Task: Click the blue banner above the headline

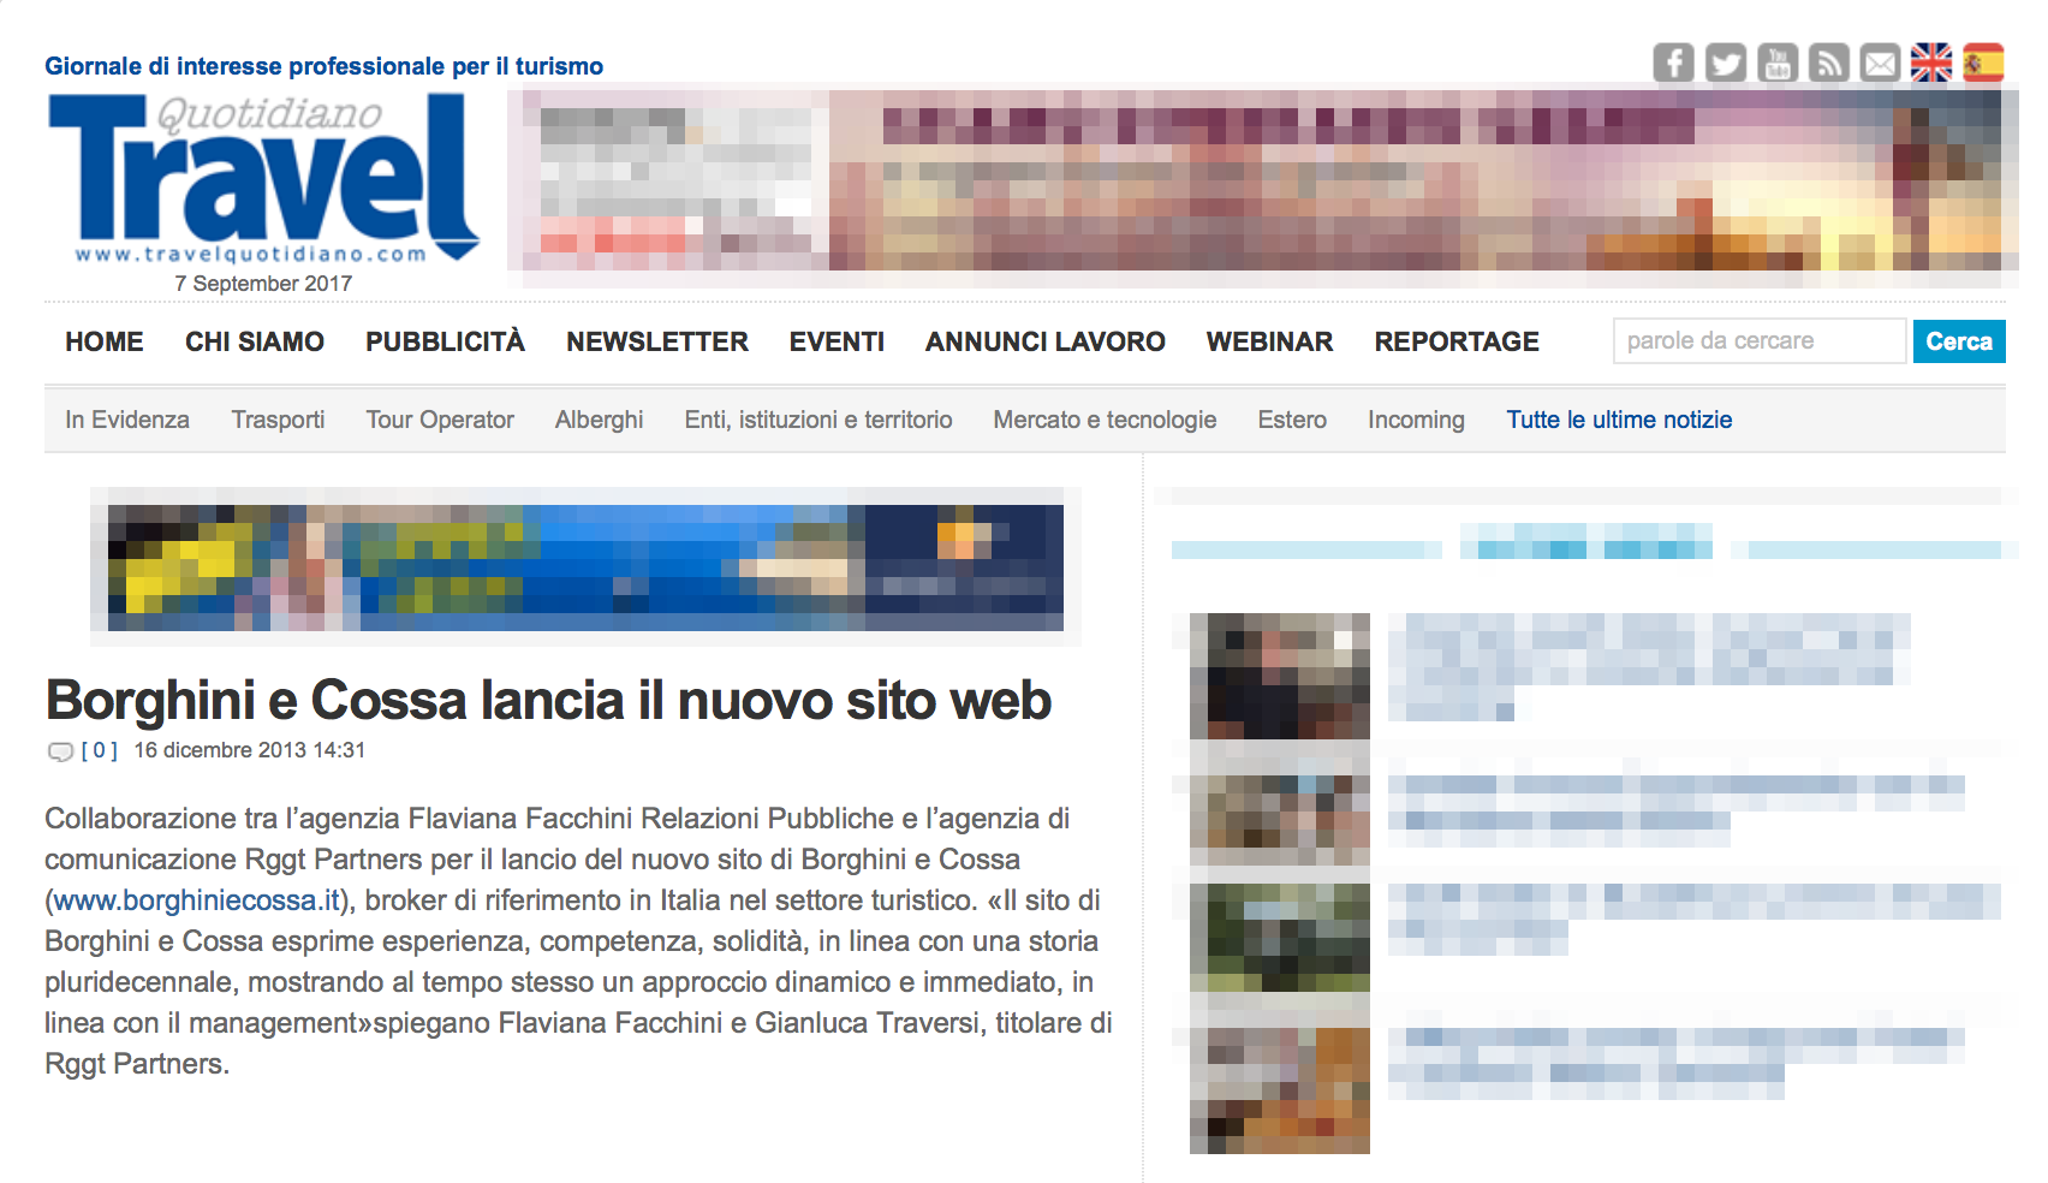Action: [x=585, y=567]
